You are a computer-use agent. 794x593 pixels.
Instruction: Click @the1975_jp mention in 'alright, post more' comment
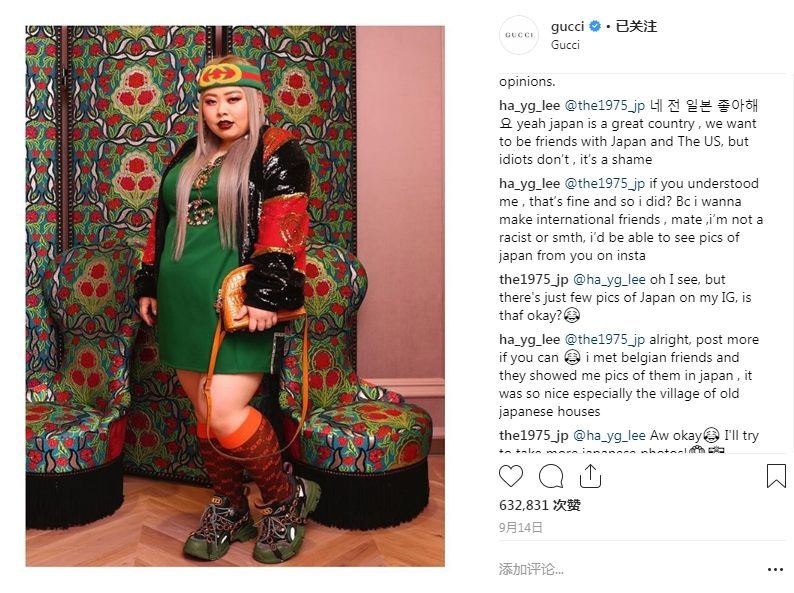coord(605,340)
